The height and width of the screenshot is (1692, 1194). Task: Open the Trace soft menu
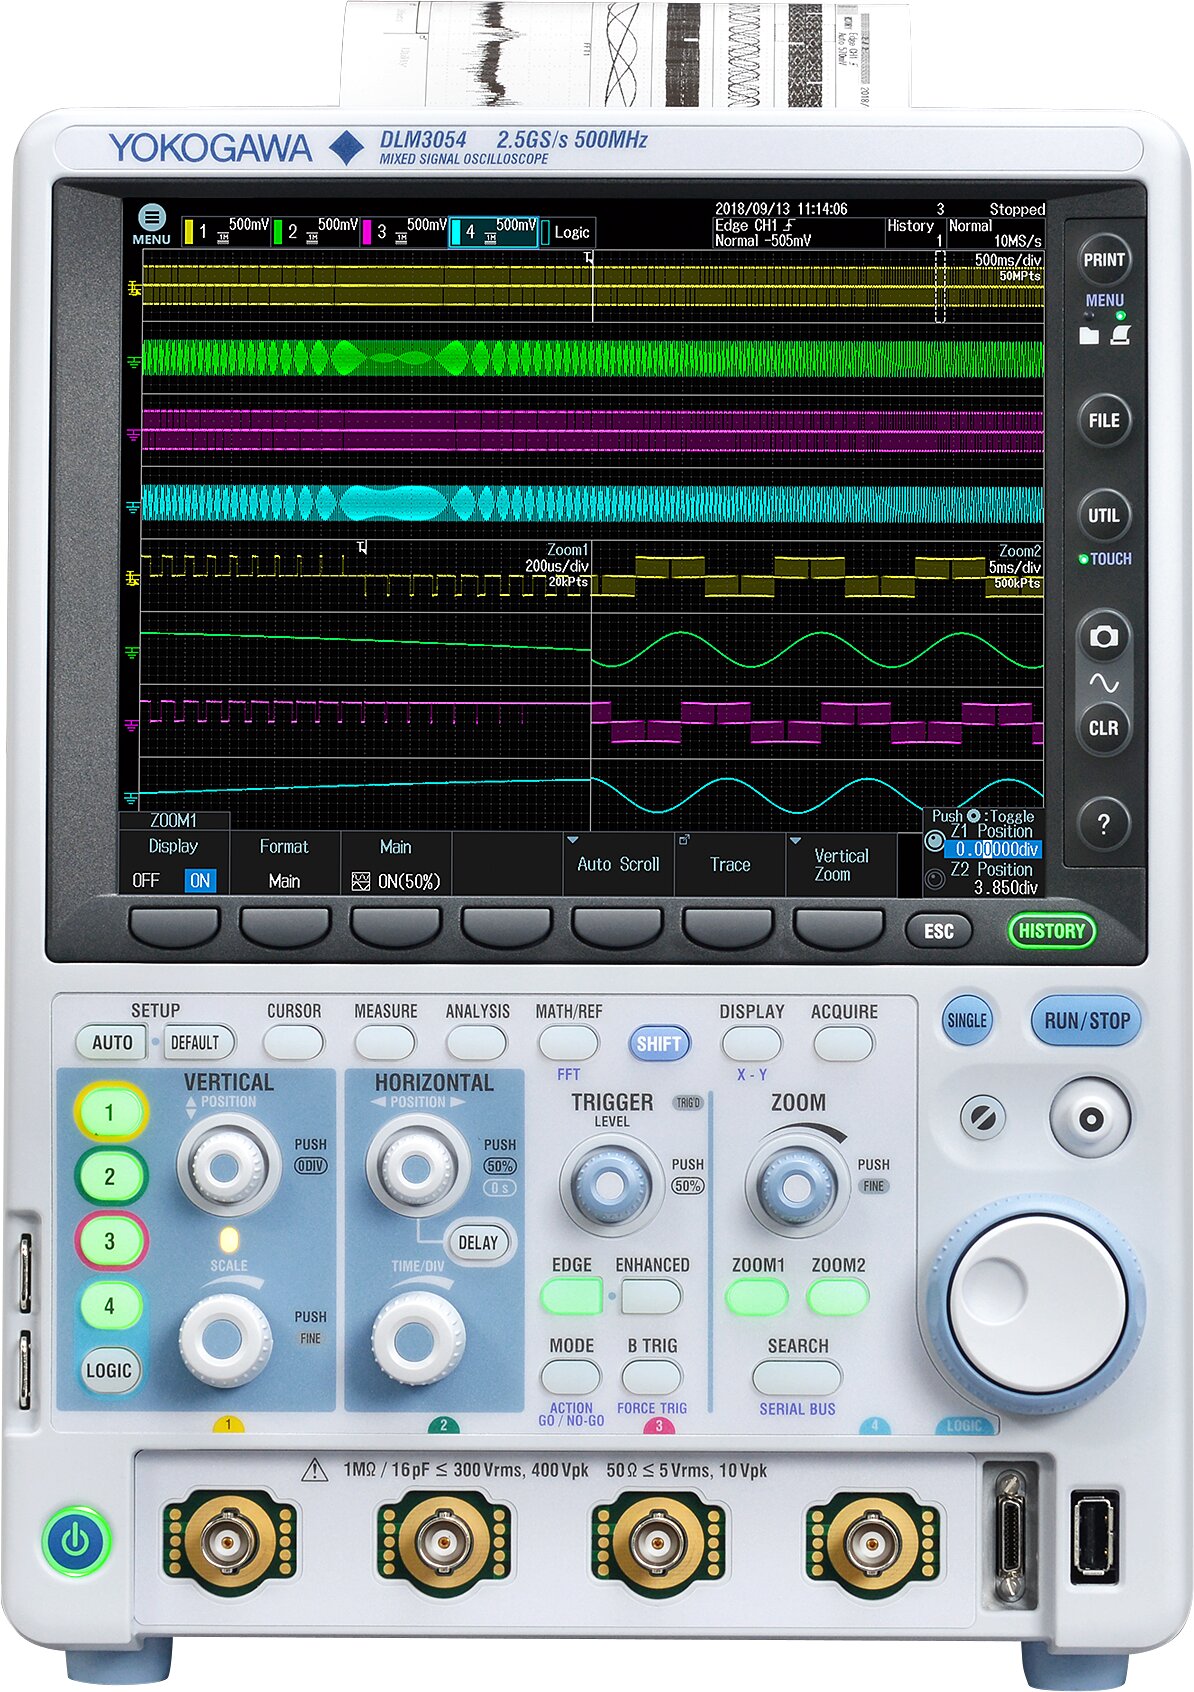730,864
